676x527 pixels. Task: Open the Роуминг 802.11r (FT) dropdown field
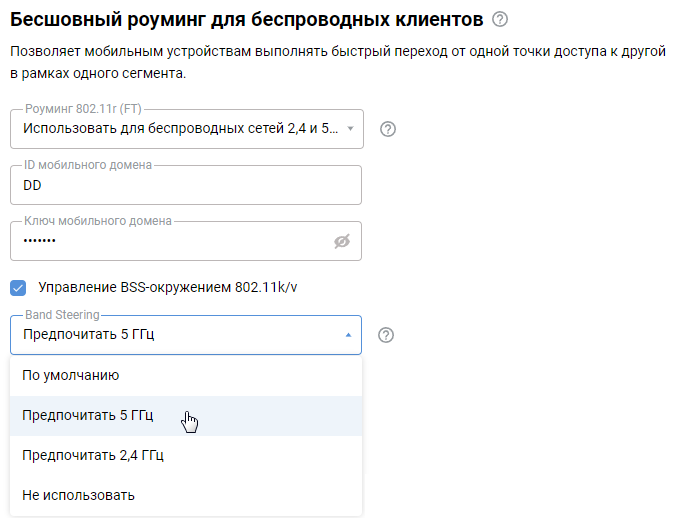coord(180,129)
